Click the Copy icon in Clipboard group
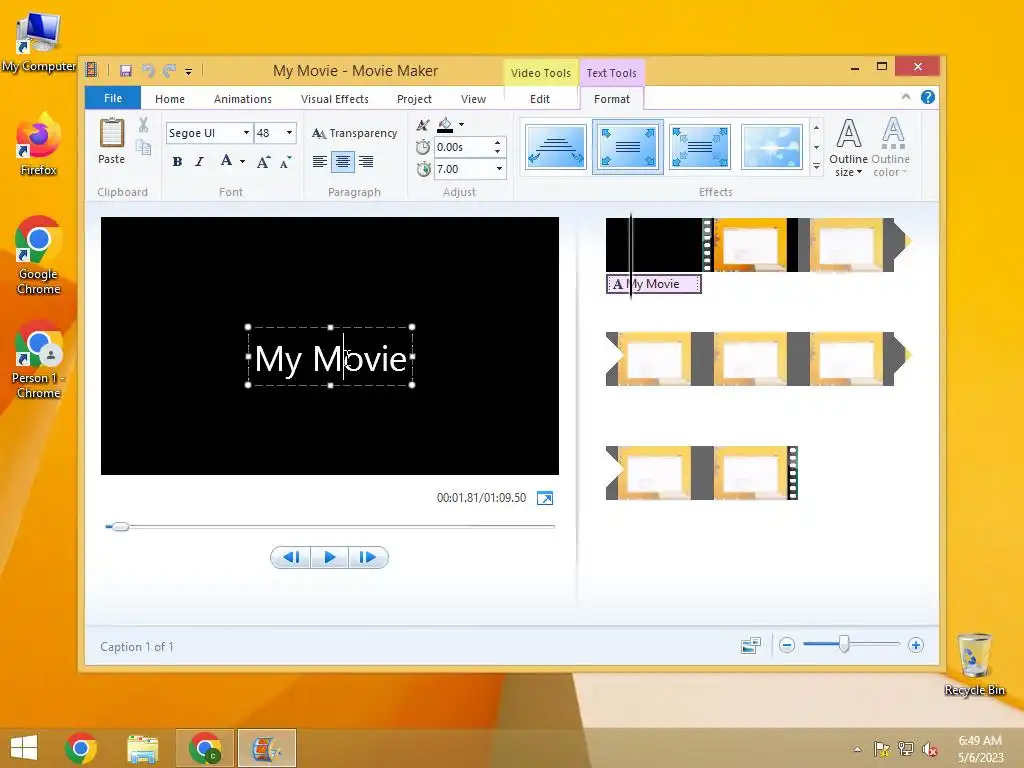1024x768 pixels. click(x=144, y=148)
